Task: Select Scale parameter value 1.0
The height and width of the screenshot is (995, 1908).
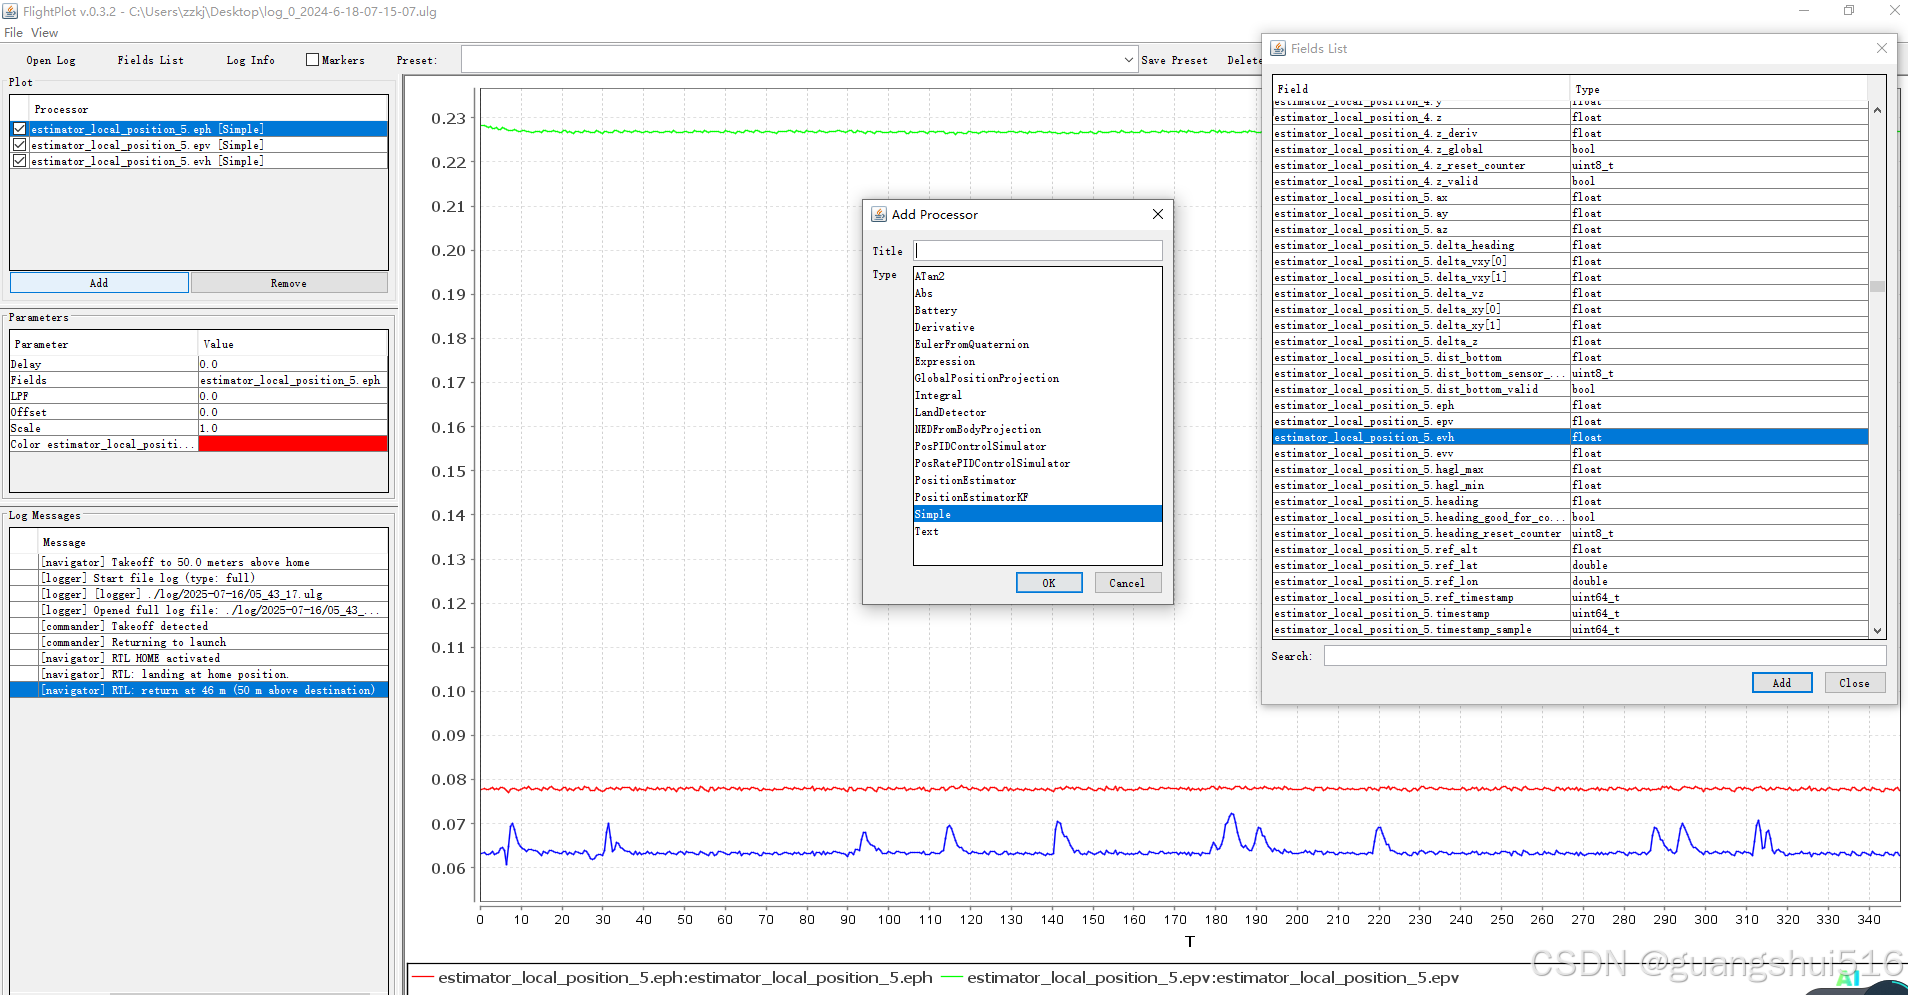Action: coord(293,428)
